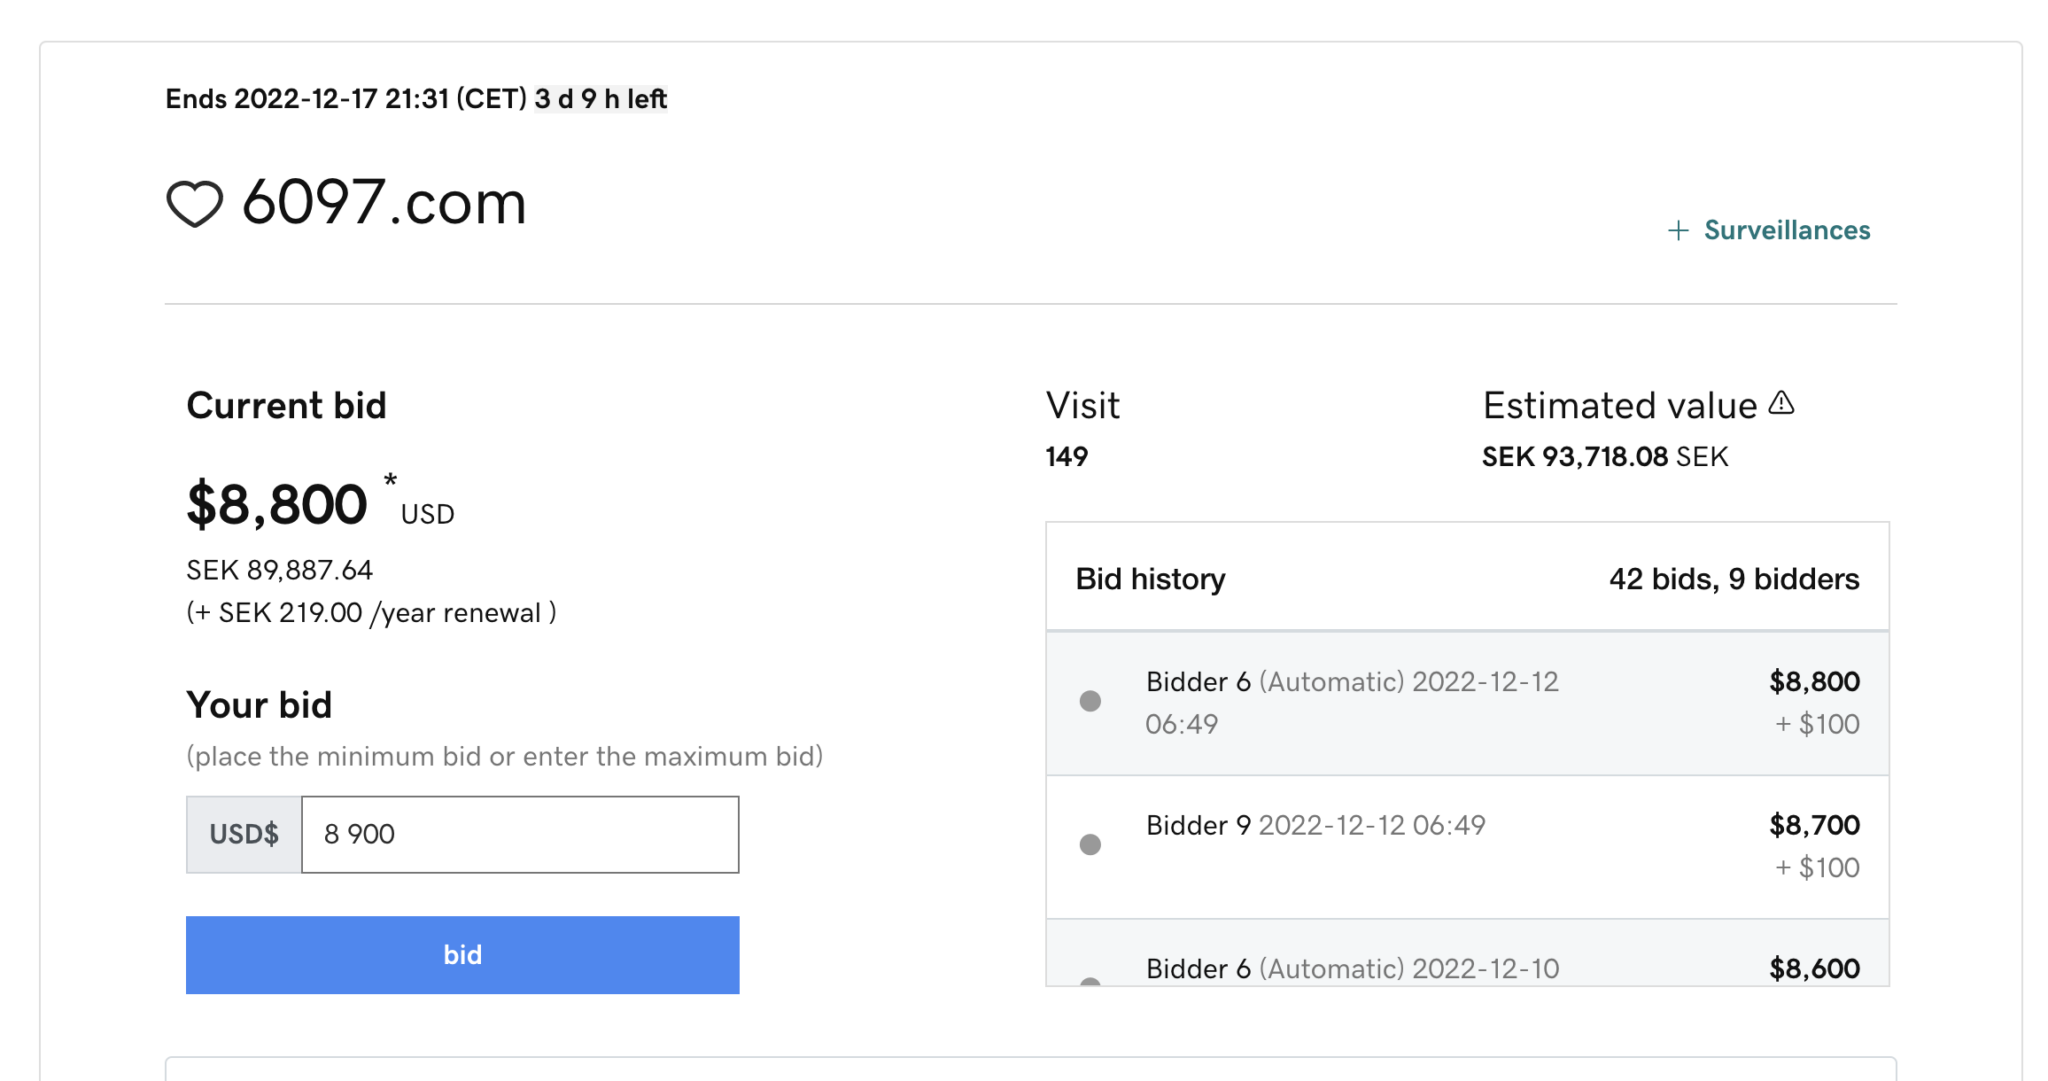Click the 3 d 9 h left countdown
The height and width of the screenshot is (1081, 2048).
600,99
